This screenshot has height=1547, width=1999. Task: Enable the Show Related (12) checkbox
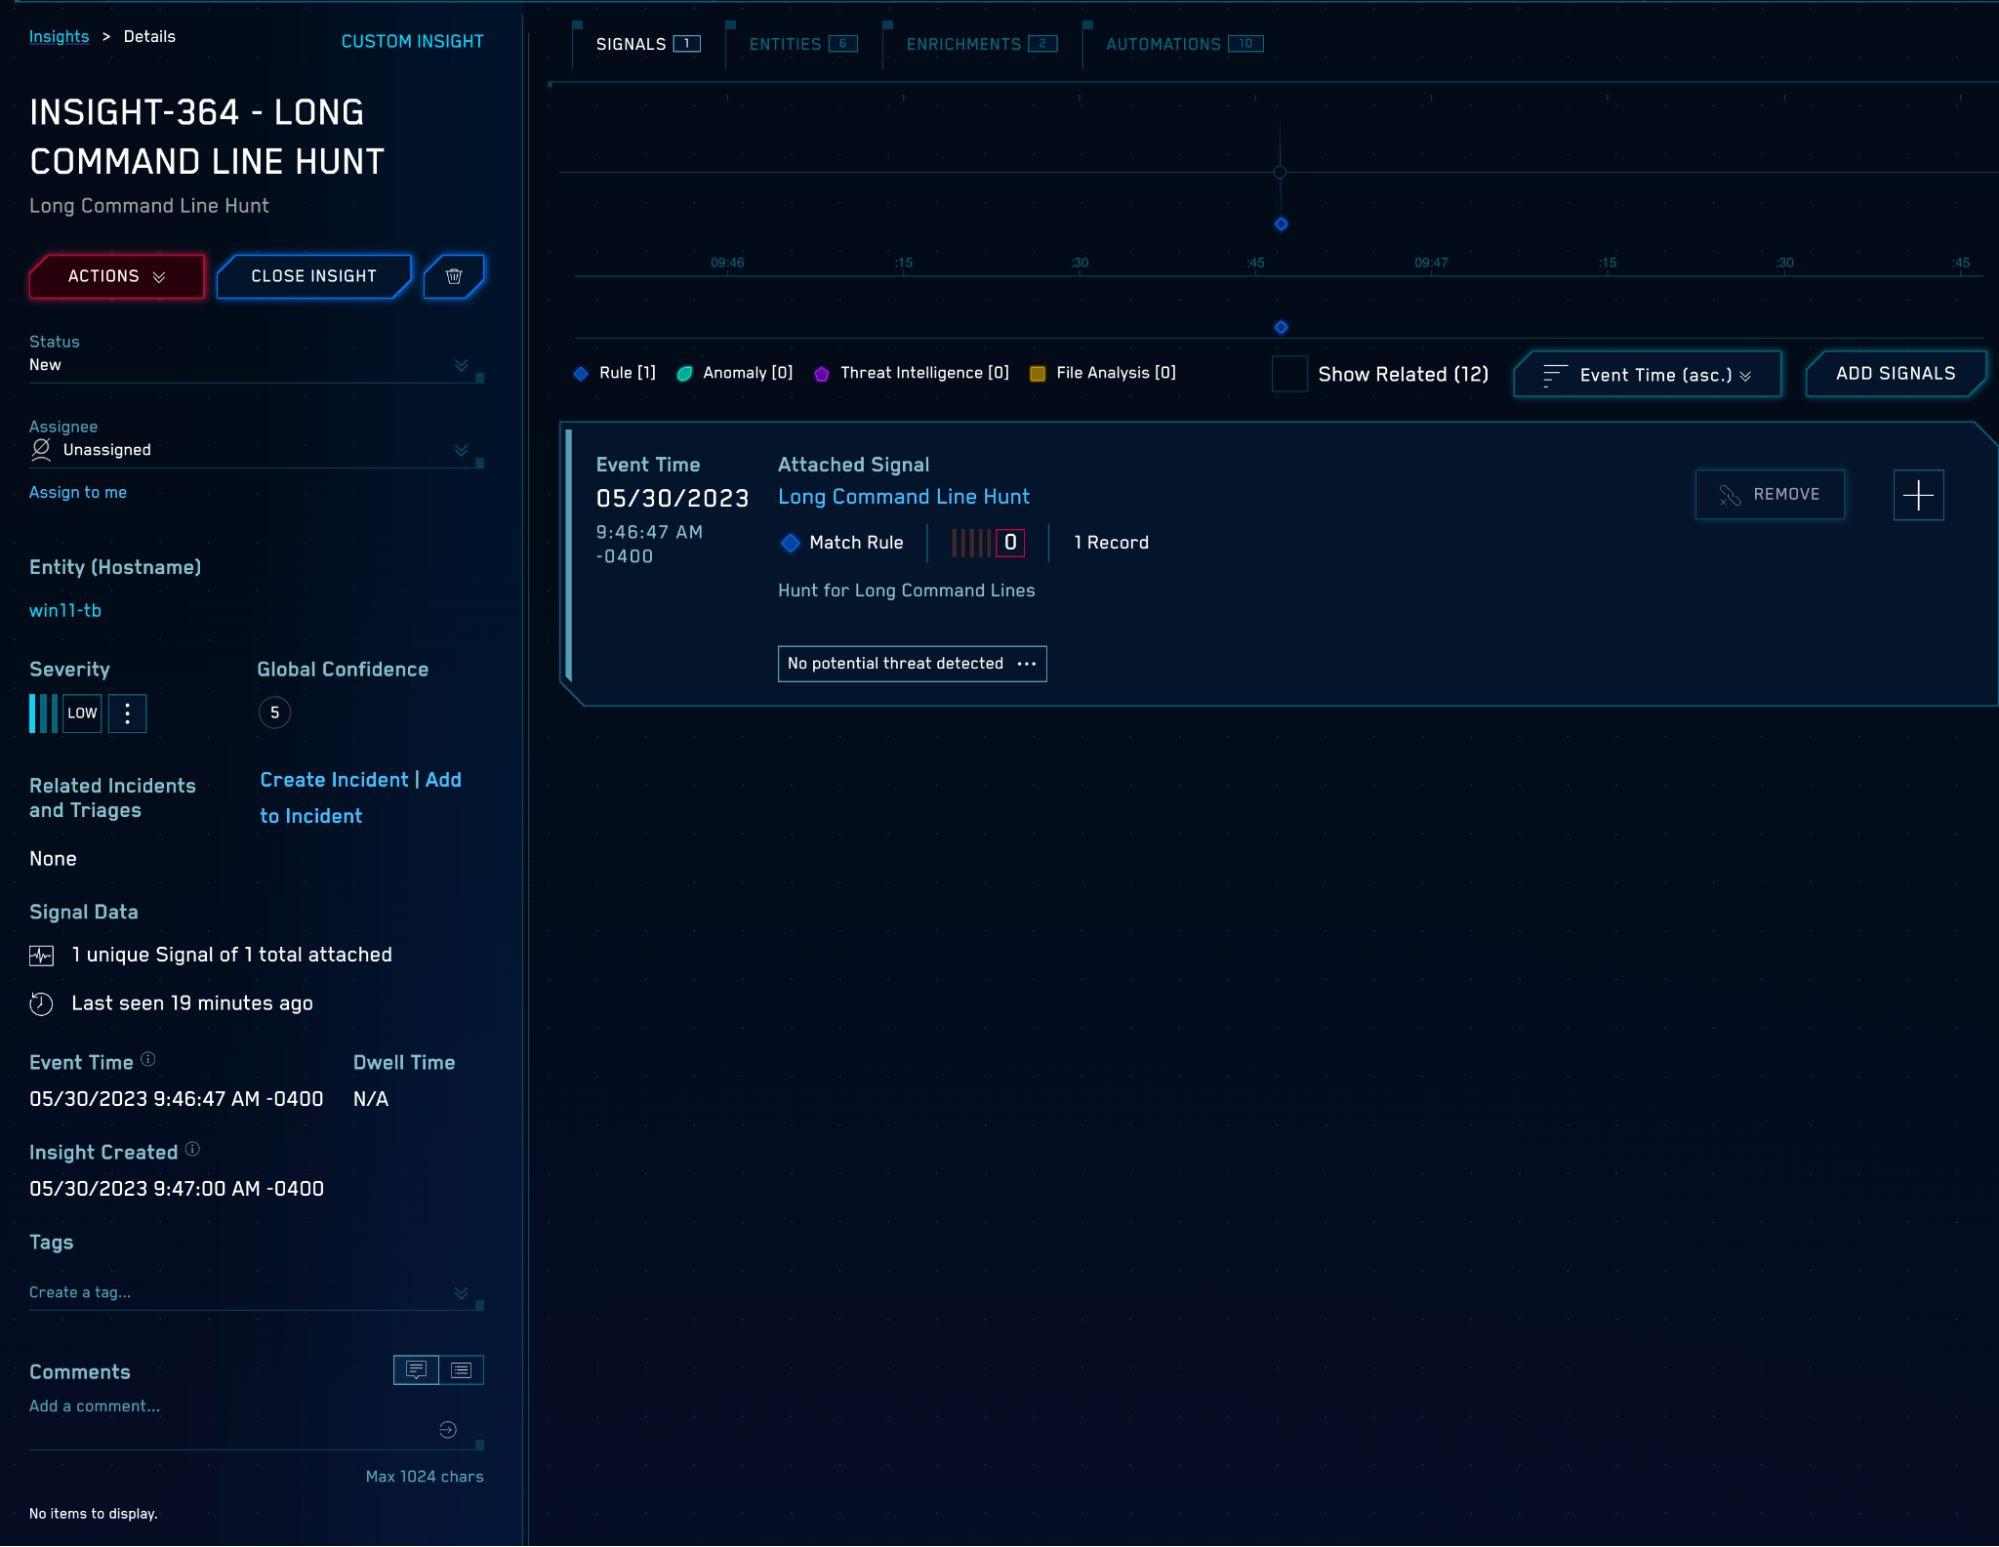click(1288, 374)
